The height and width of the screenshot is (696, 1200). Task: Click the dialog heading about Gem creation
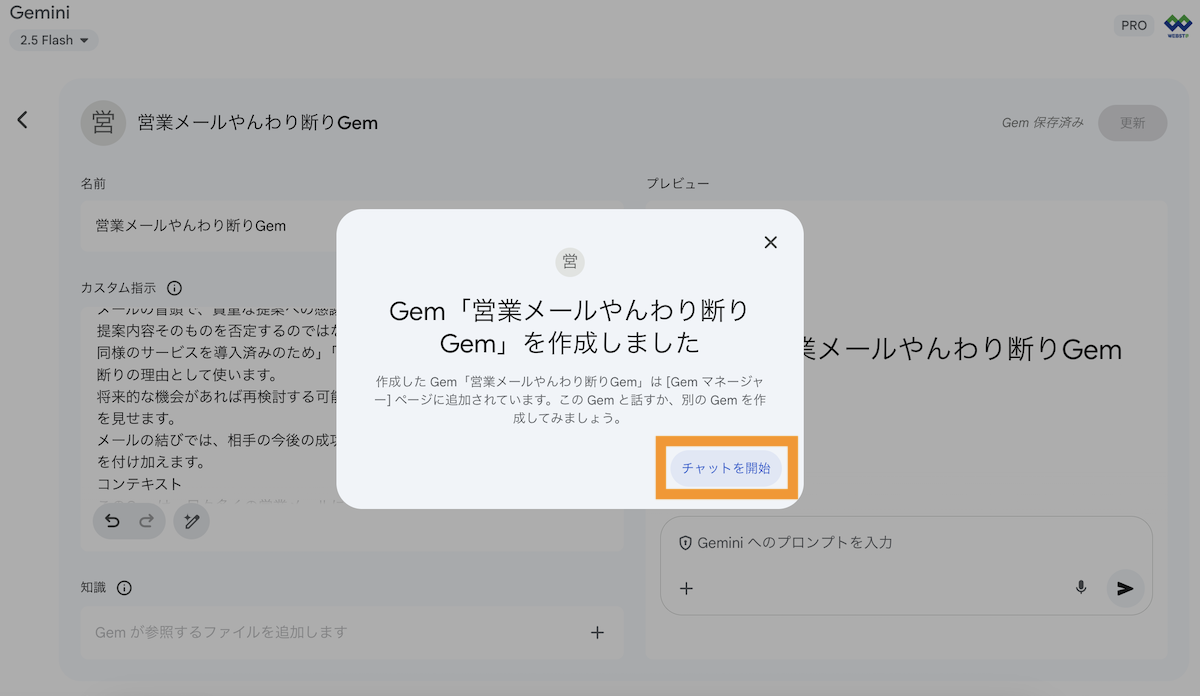570,327
